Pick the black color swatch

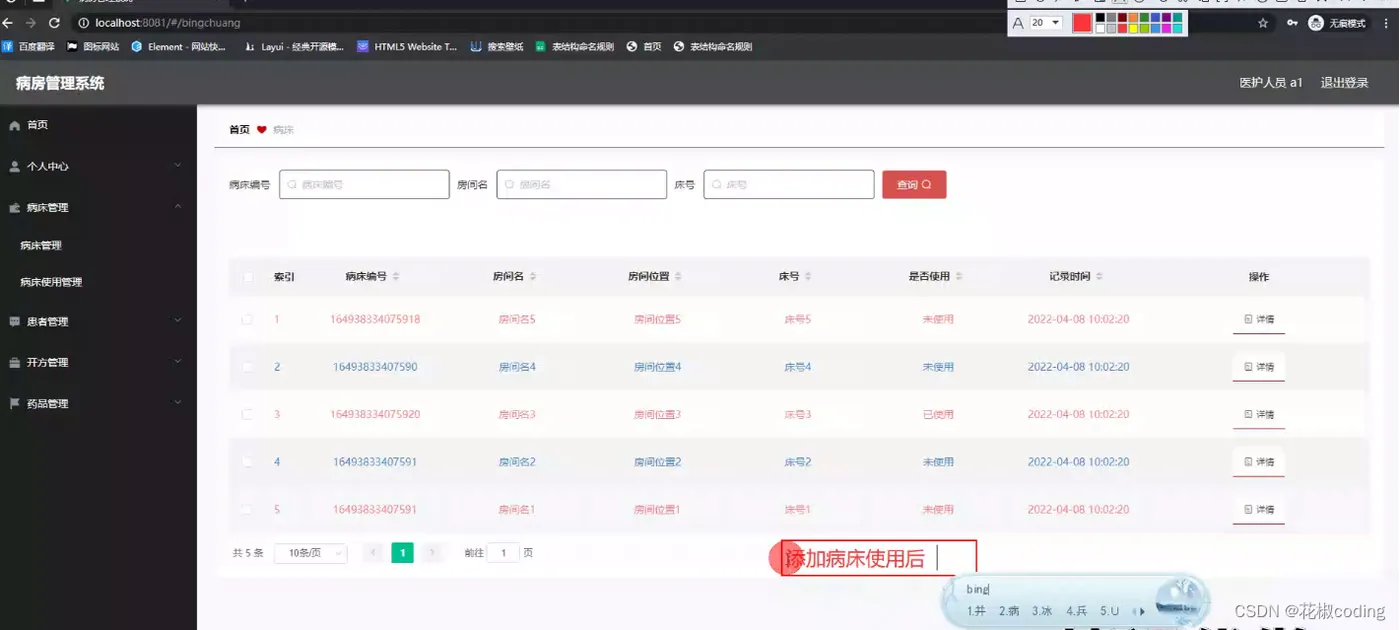click(1100, 17)
